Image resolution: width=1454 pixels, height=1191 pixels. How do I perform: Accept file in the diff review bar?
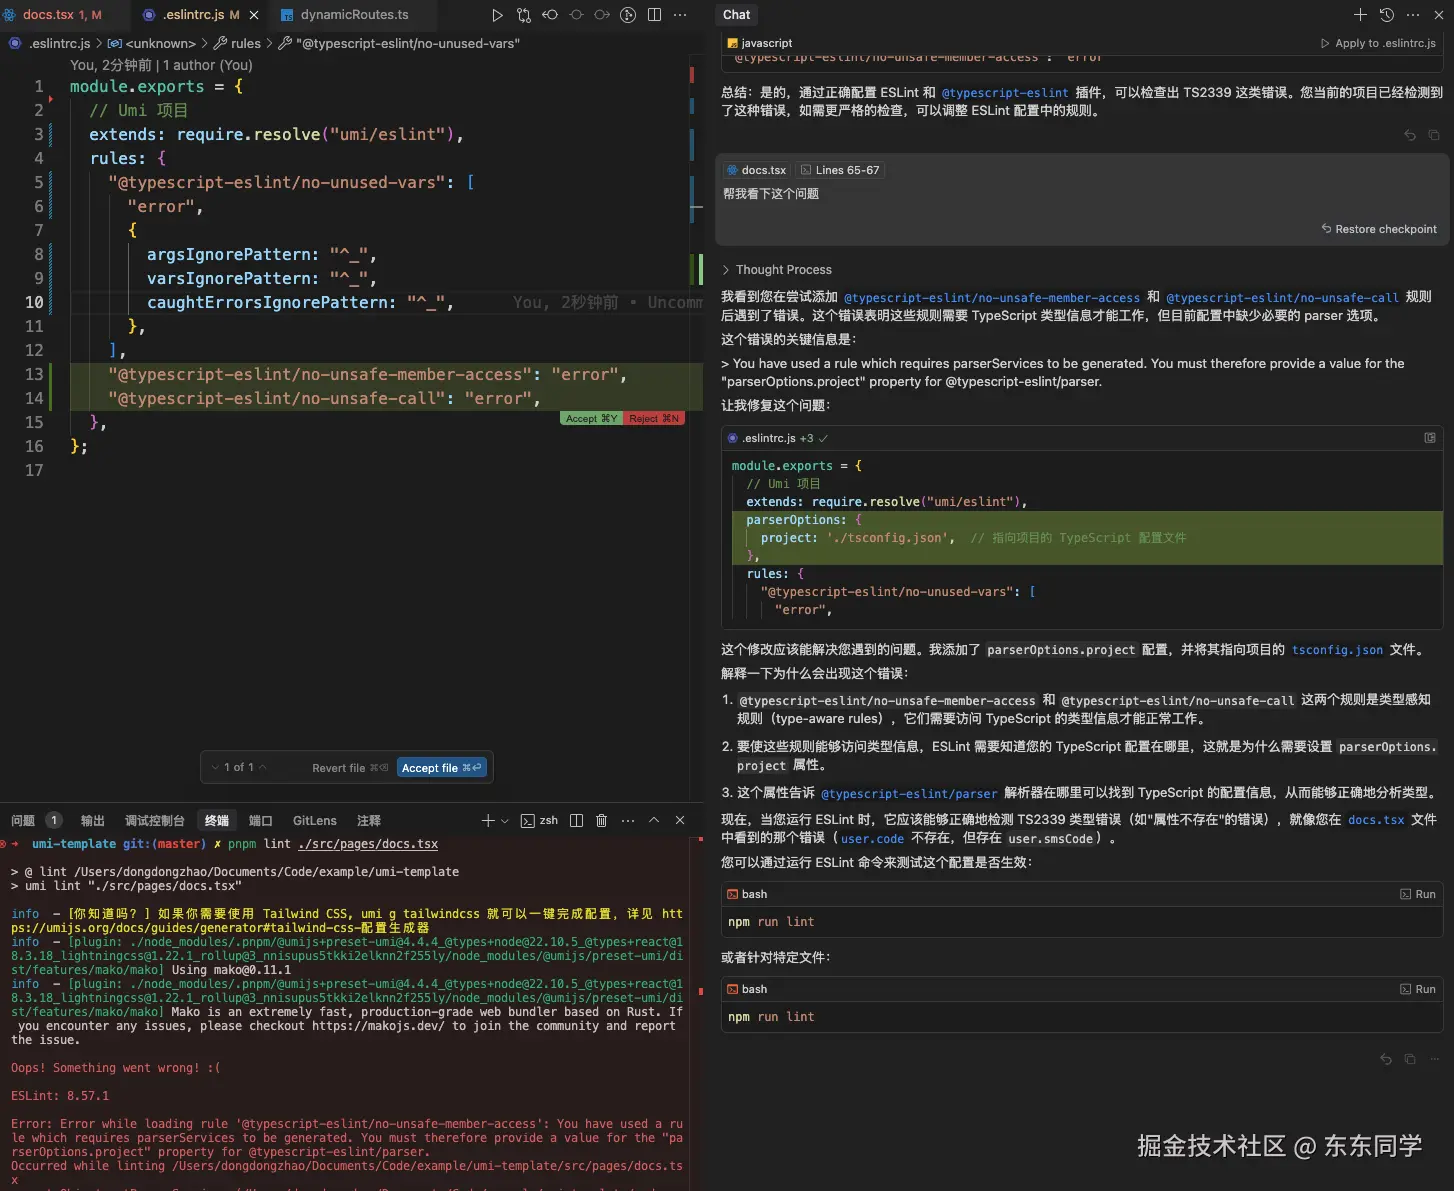[x=442, y=768]
